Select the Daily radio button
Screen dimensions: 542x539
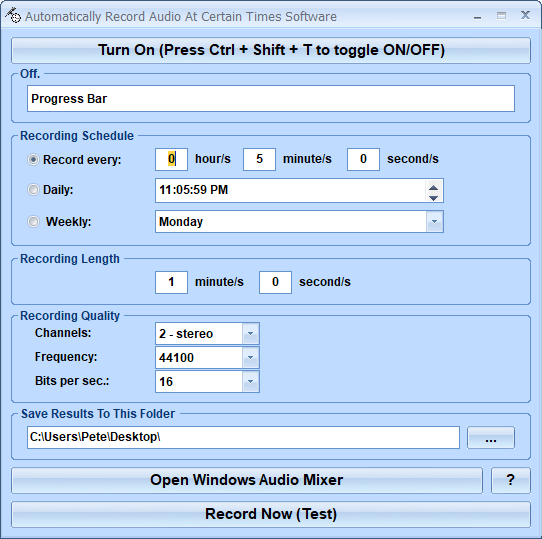click(33, 189)
